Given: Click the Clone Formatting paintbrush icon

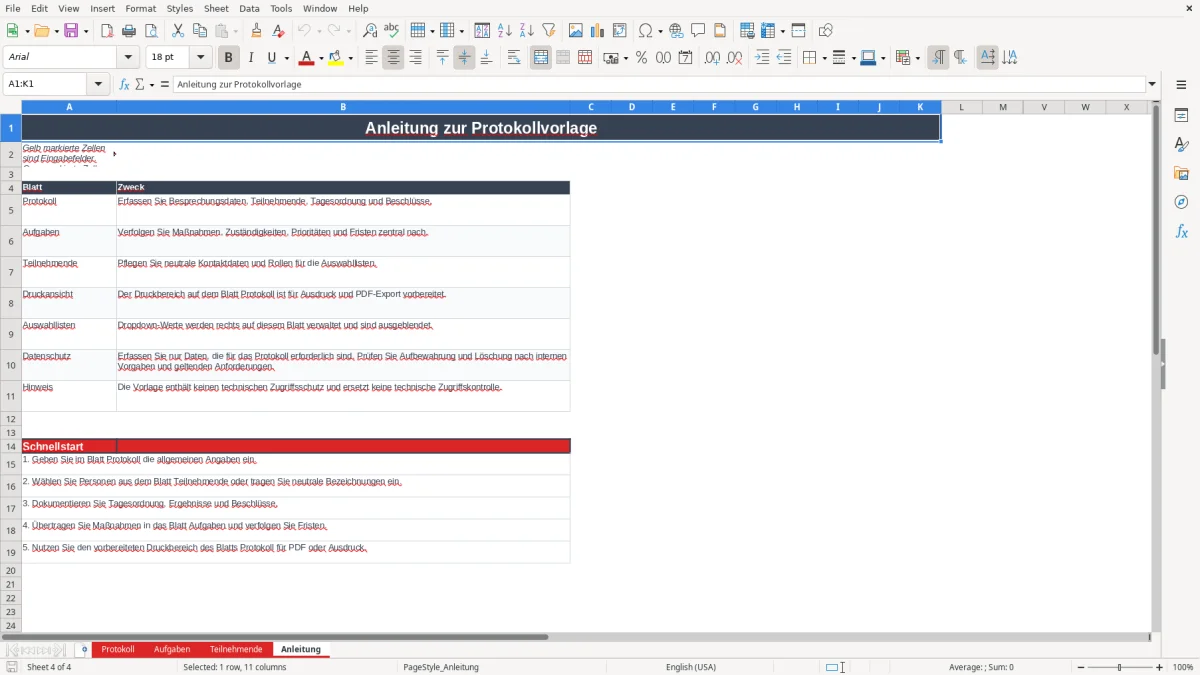Looking at the screenshot, I should [257, 31].
